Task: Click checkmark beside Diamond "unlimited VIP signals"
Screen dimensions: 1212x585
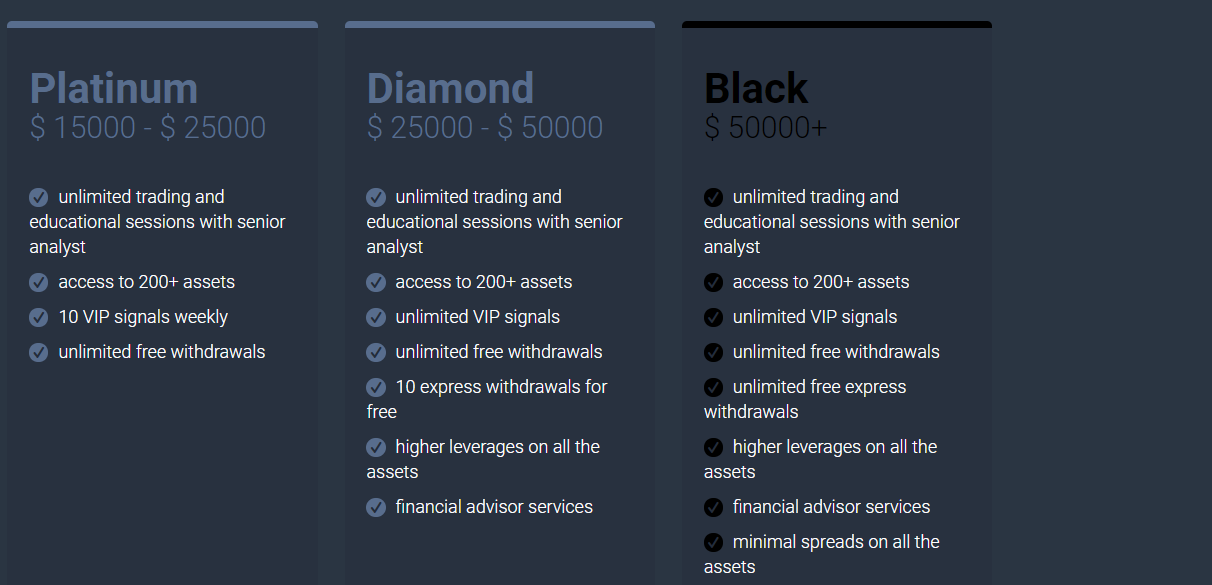Action: (x=376, y=318)
